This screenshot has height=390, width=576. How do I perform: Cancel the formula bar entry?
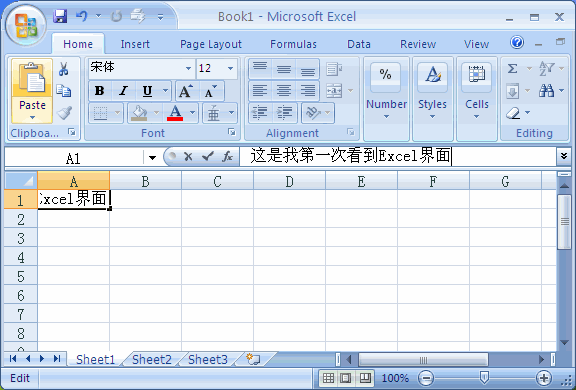188,157
